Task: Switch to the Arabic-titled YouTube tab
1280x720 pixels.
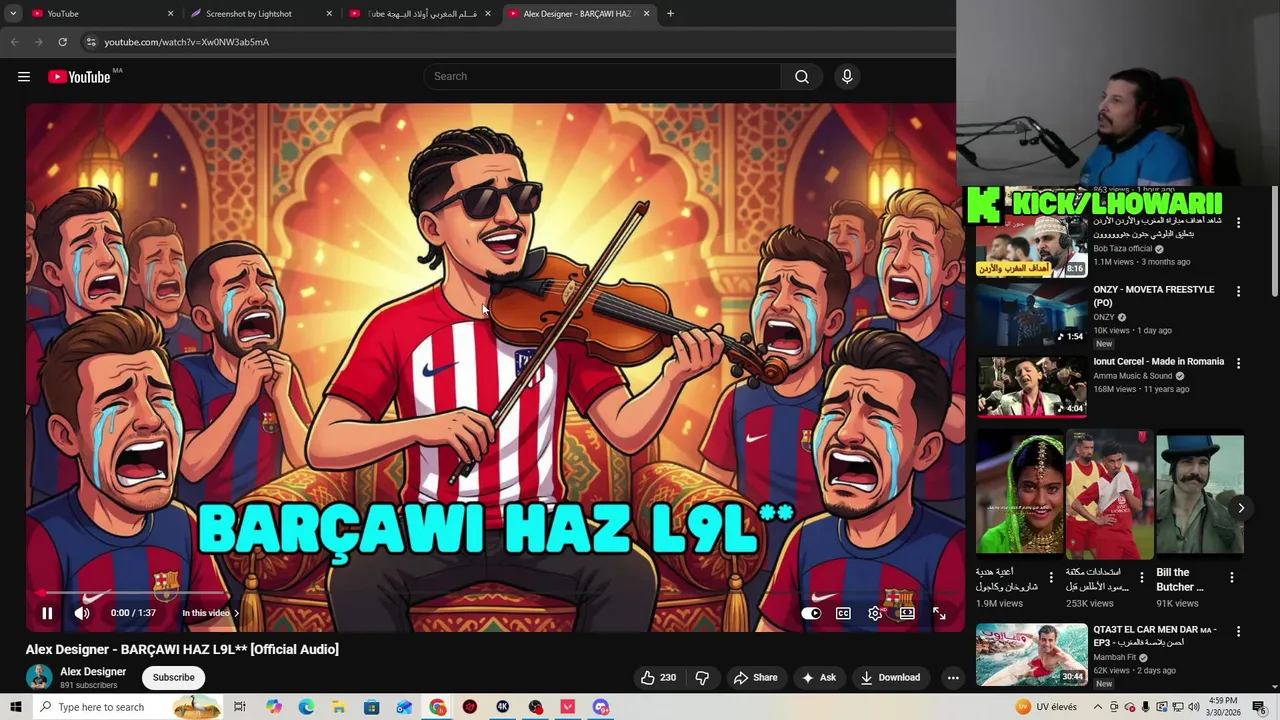Action: [420, 14]
